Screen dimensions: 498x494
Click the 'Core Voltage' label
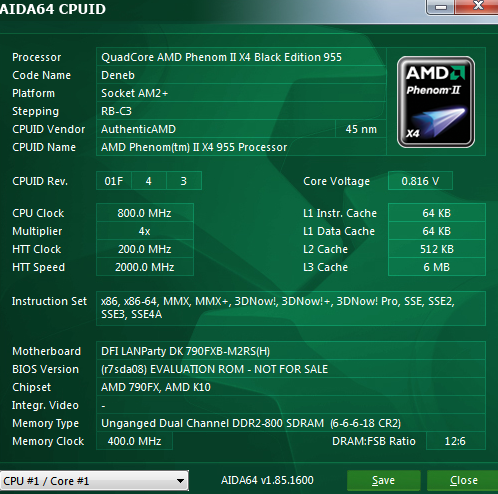coord(336,181)
